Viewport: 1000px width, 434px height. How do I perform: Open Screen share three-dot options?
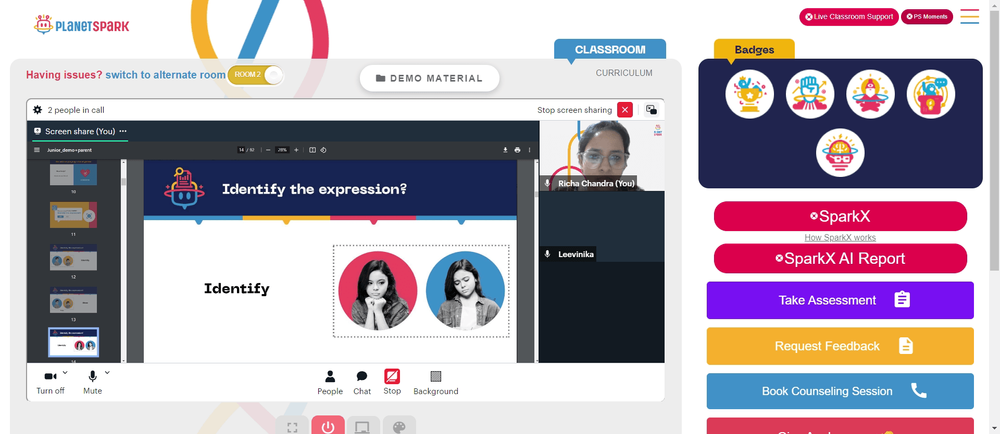(x=123, y=131)
